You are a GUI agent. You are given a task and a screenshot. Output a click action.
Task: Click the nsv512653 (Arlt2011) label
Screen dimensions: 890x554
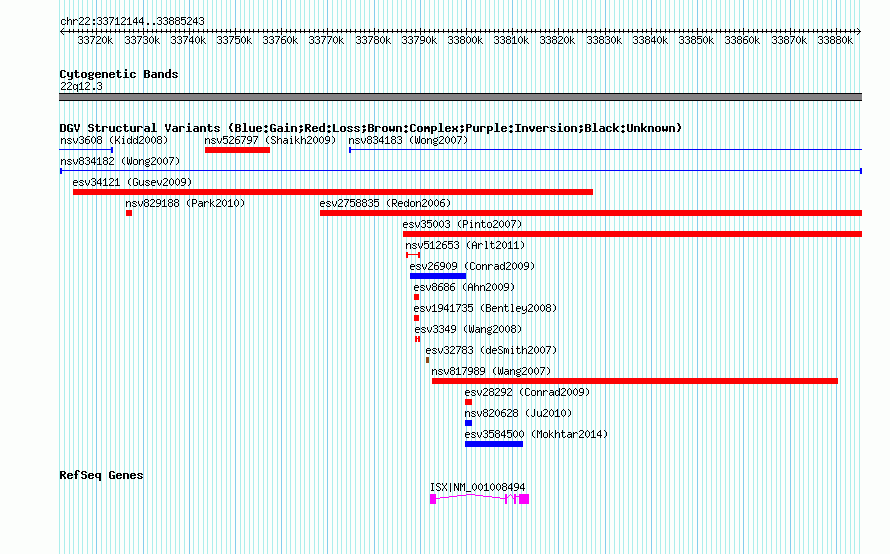(x=465, y=245)
